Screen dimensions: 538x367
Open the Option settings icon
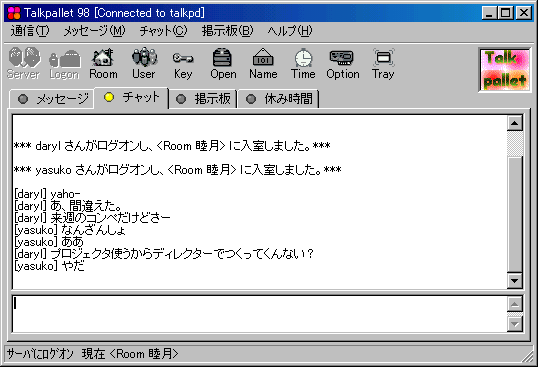[343, 63]
